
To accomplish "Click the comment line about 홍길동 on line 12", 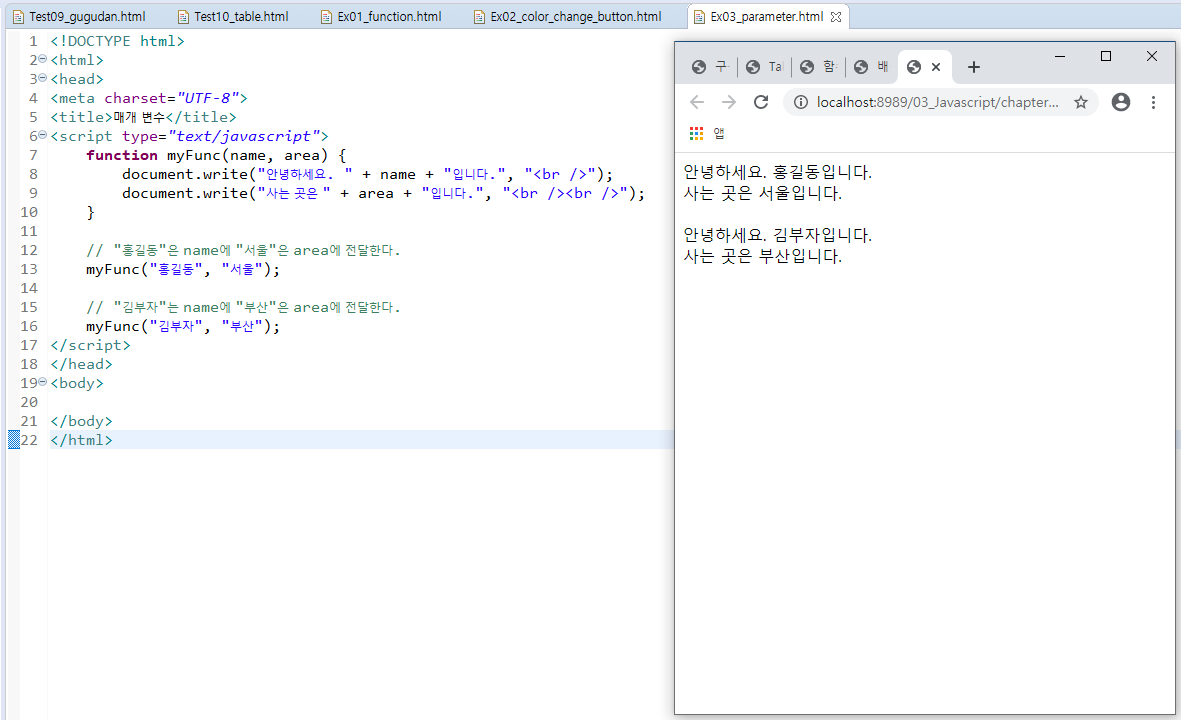I will coord(243,250).
